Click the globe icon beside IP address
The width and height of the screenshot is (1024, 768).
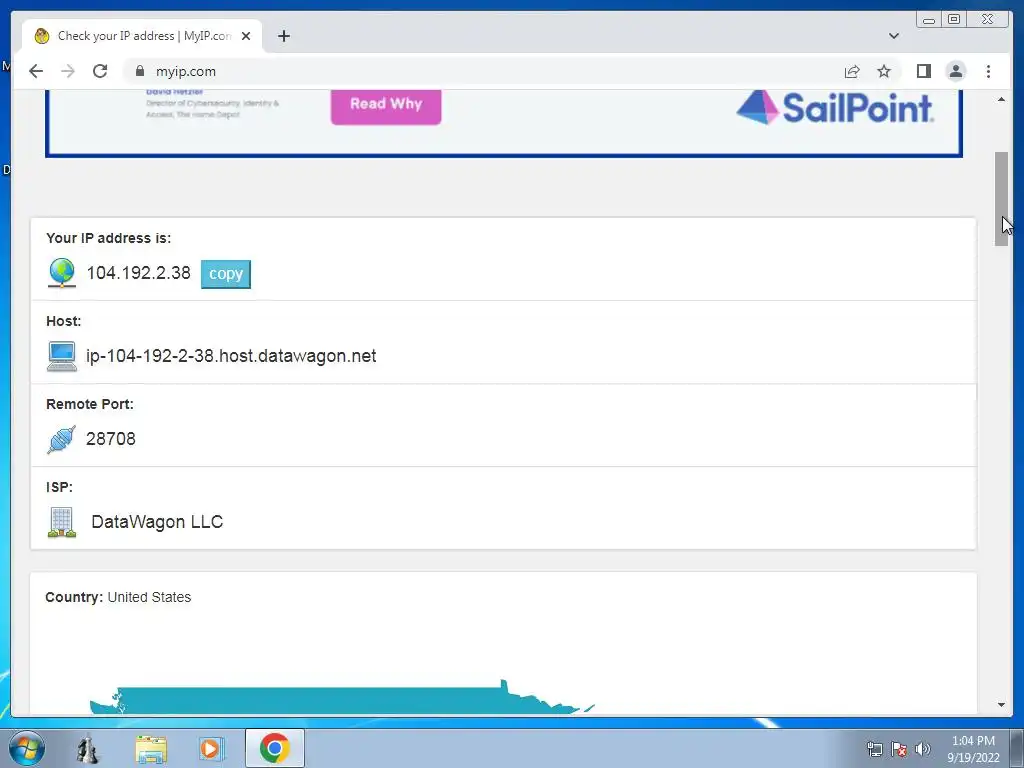tap(61, 272)
